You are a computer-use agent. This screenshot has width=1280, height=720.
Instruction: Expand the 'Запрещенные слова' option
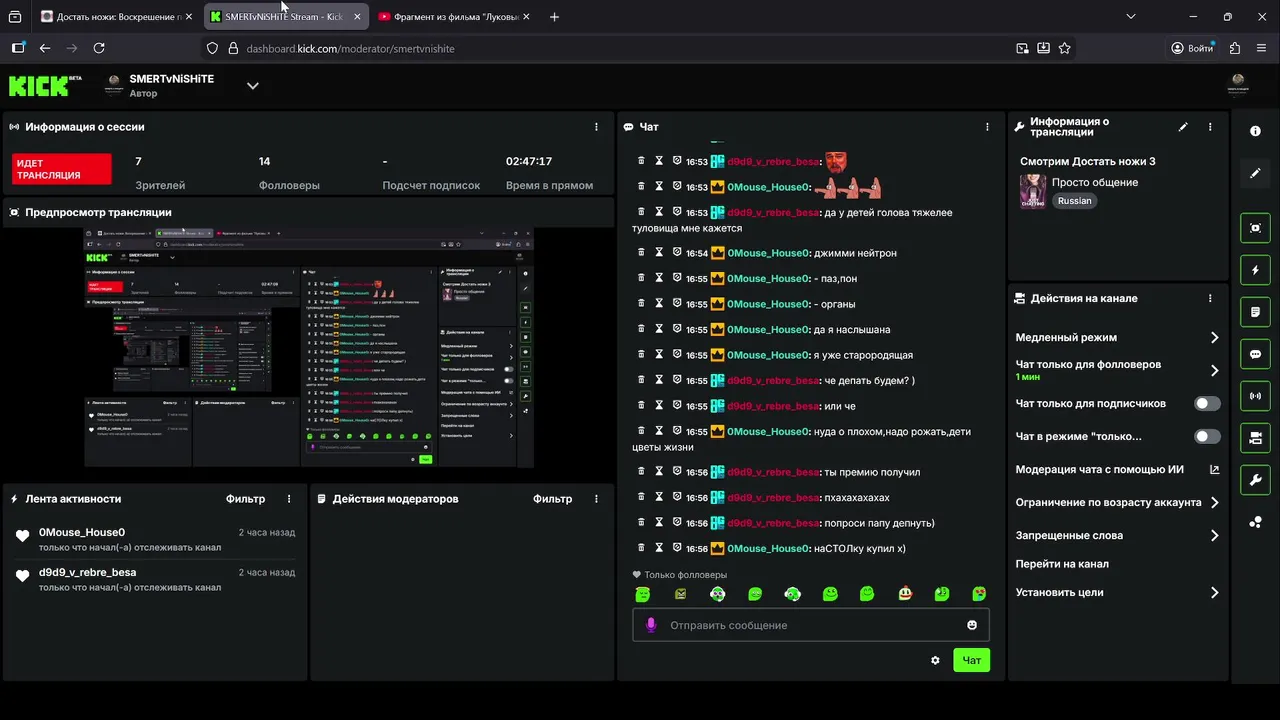[x=1215, y=536]
